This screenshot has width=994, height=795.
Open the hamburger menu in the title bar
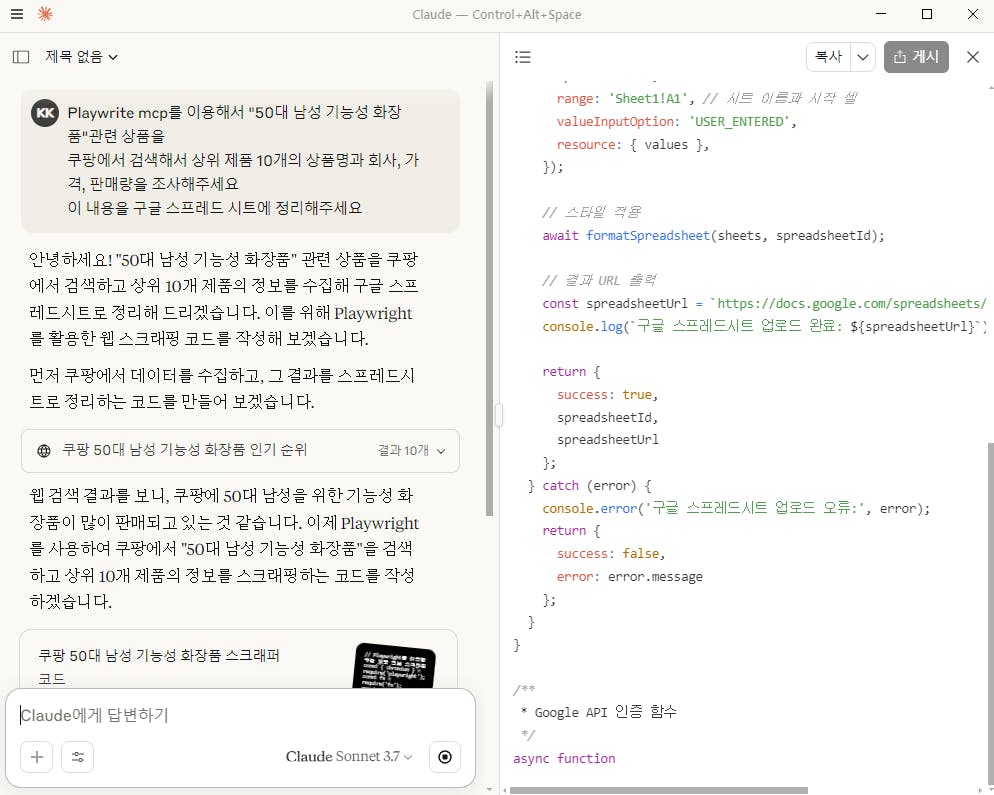pos(17,14)
